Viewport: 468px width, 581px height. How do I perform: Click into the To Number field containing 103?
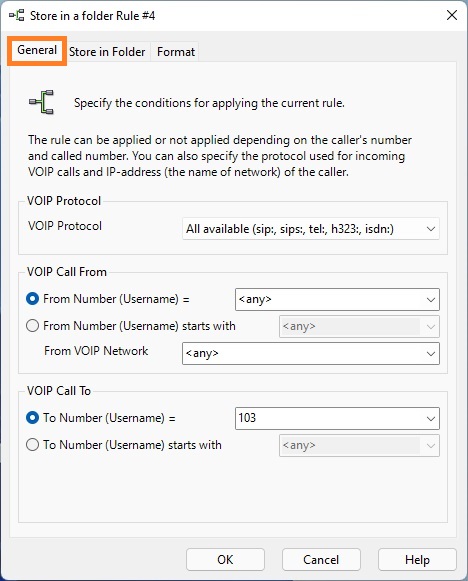click(x=329, y=418)
